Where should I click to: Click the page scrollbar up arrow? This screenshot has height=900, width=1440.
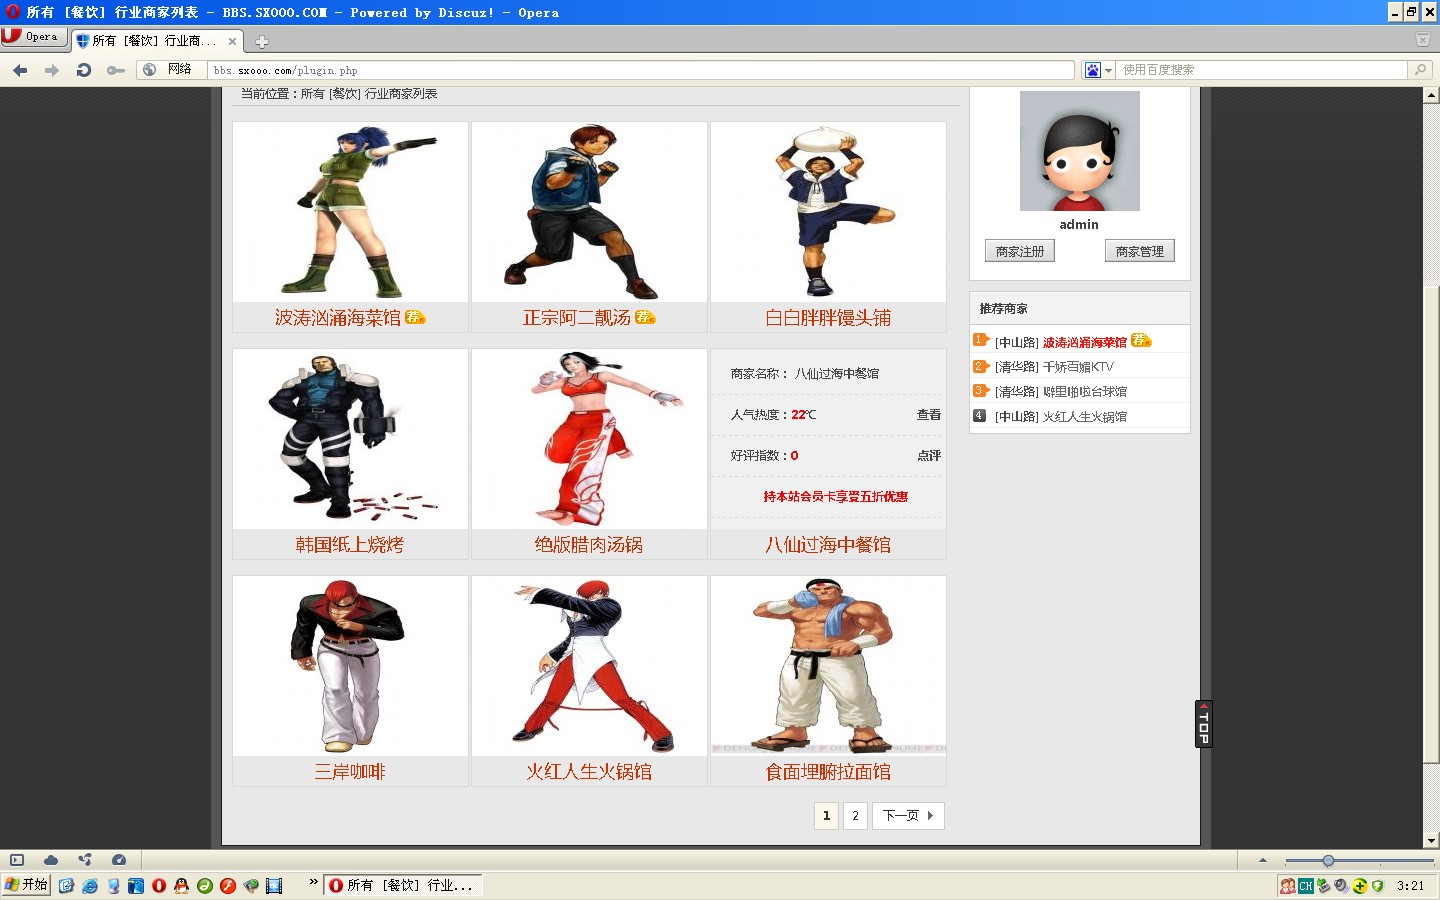(1431, 95)
